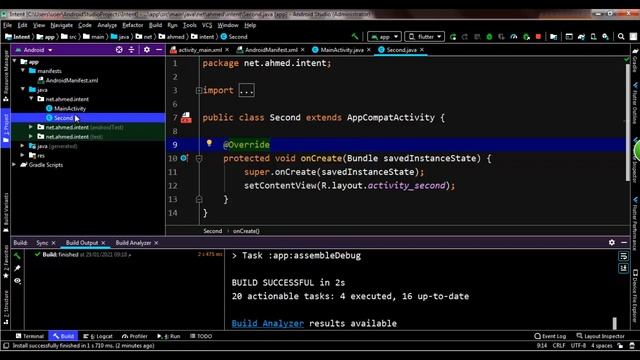Click the green hammer rebuild icon in Build panel

pos(17,256)
